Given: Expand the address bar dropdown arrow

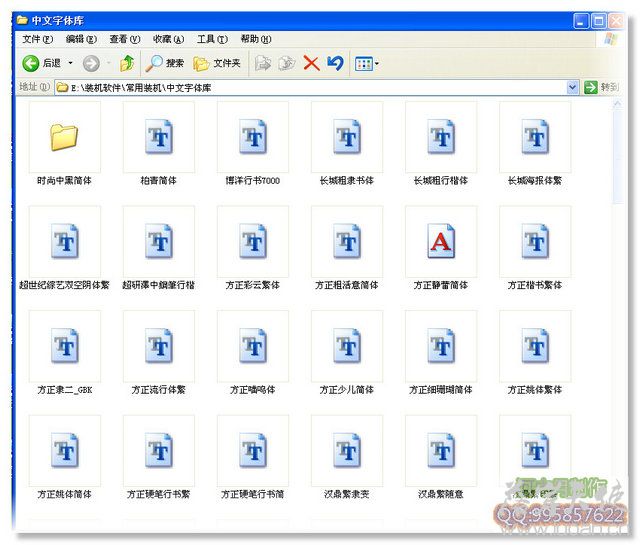Looking at the screenshot, I should [573, 87].
